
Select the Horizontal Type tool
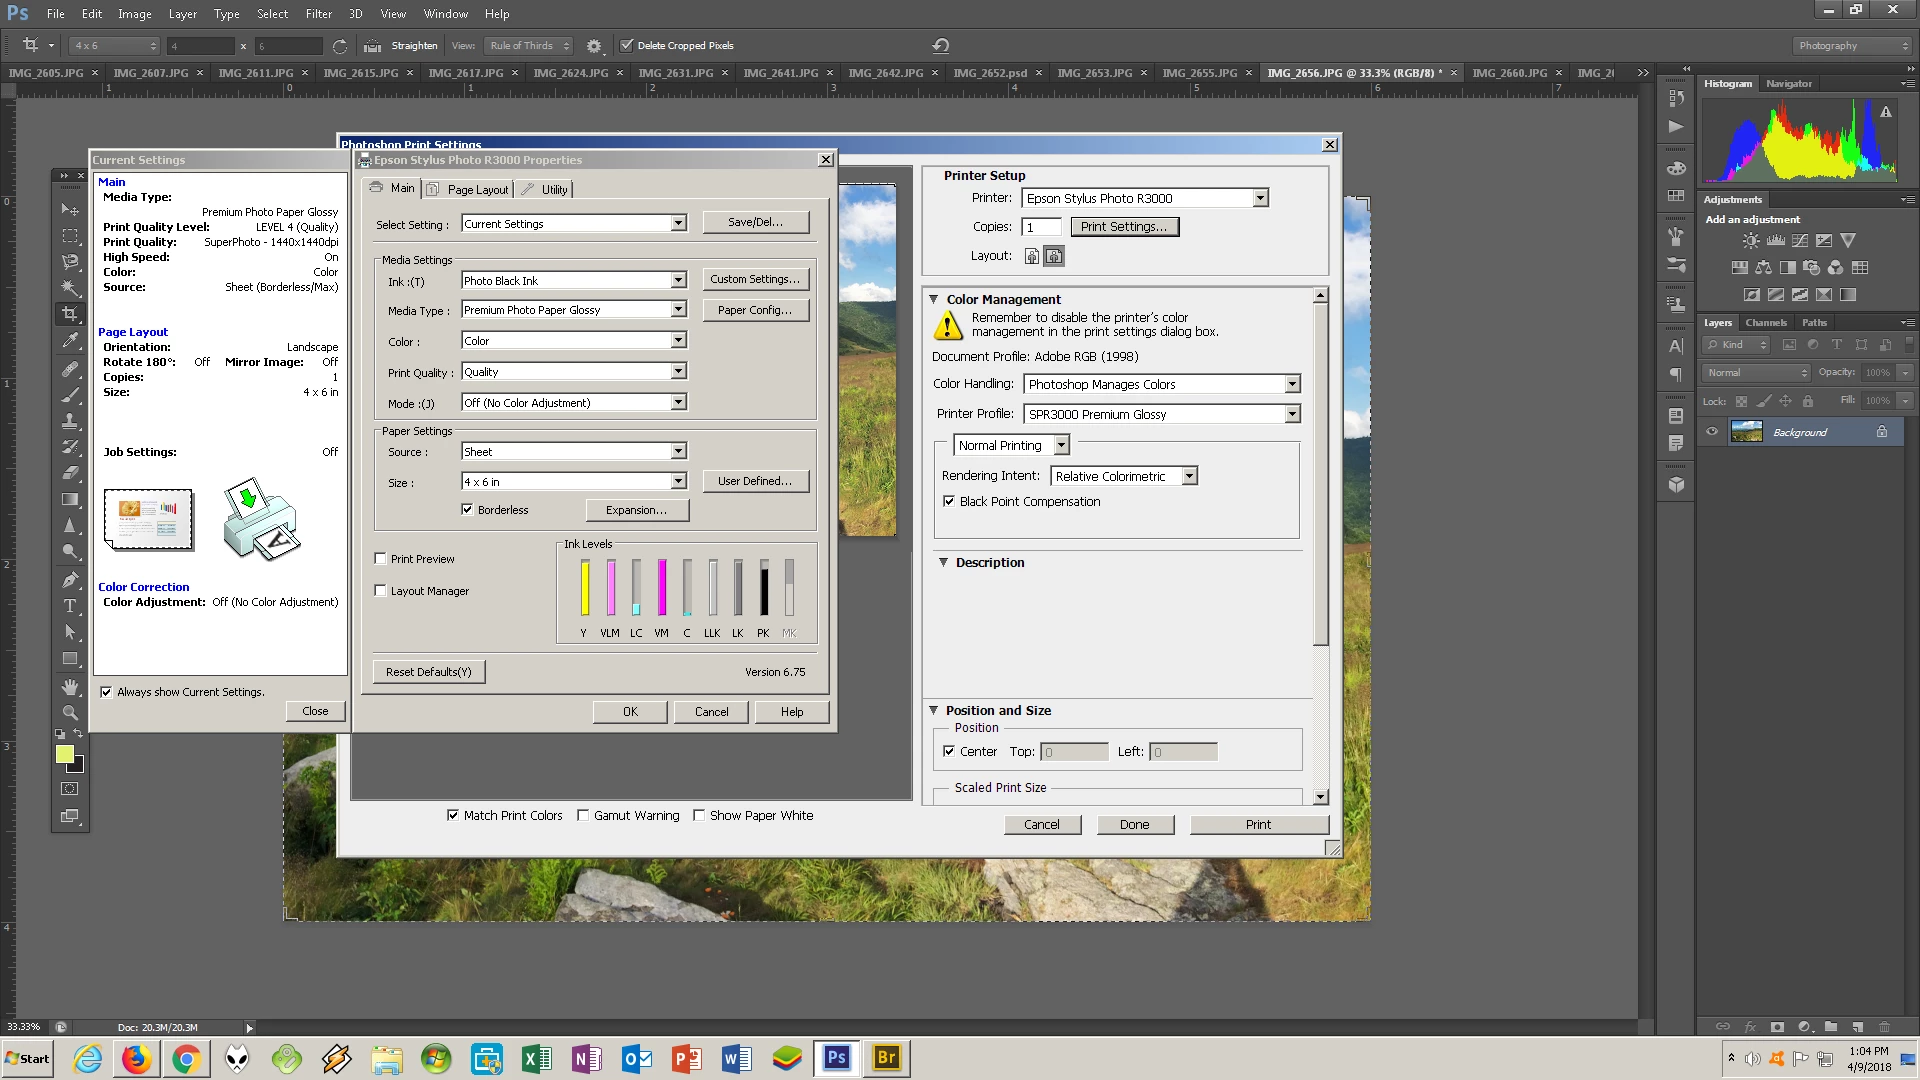[x=70, y=606]
